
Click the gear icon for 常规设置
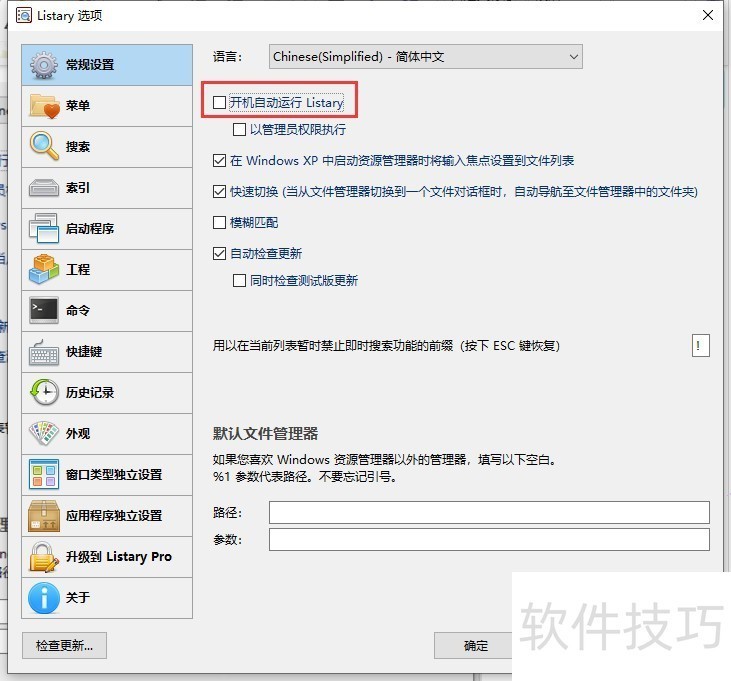click(x=44, y=65)
